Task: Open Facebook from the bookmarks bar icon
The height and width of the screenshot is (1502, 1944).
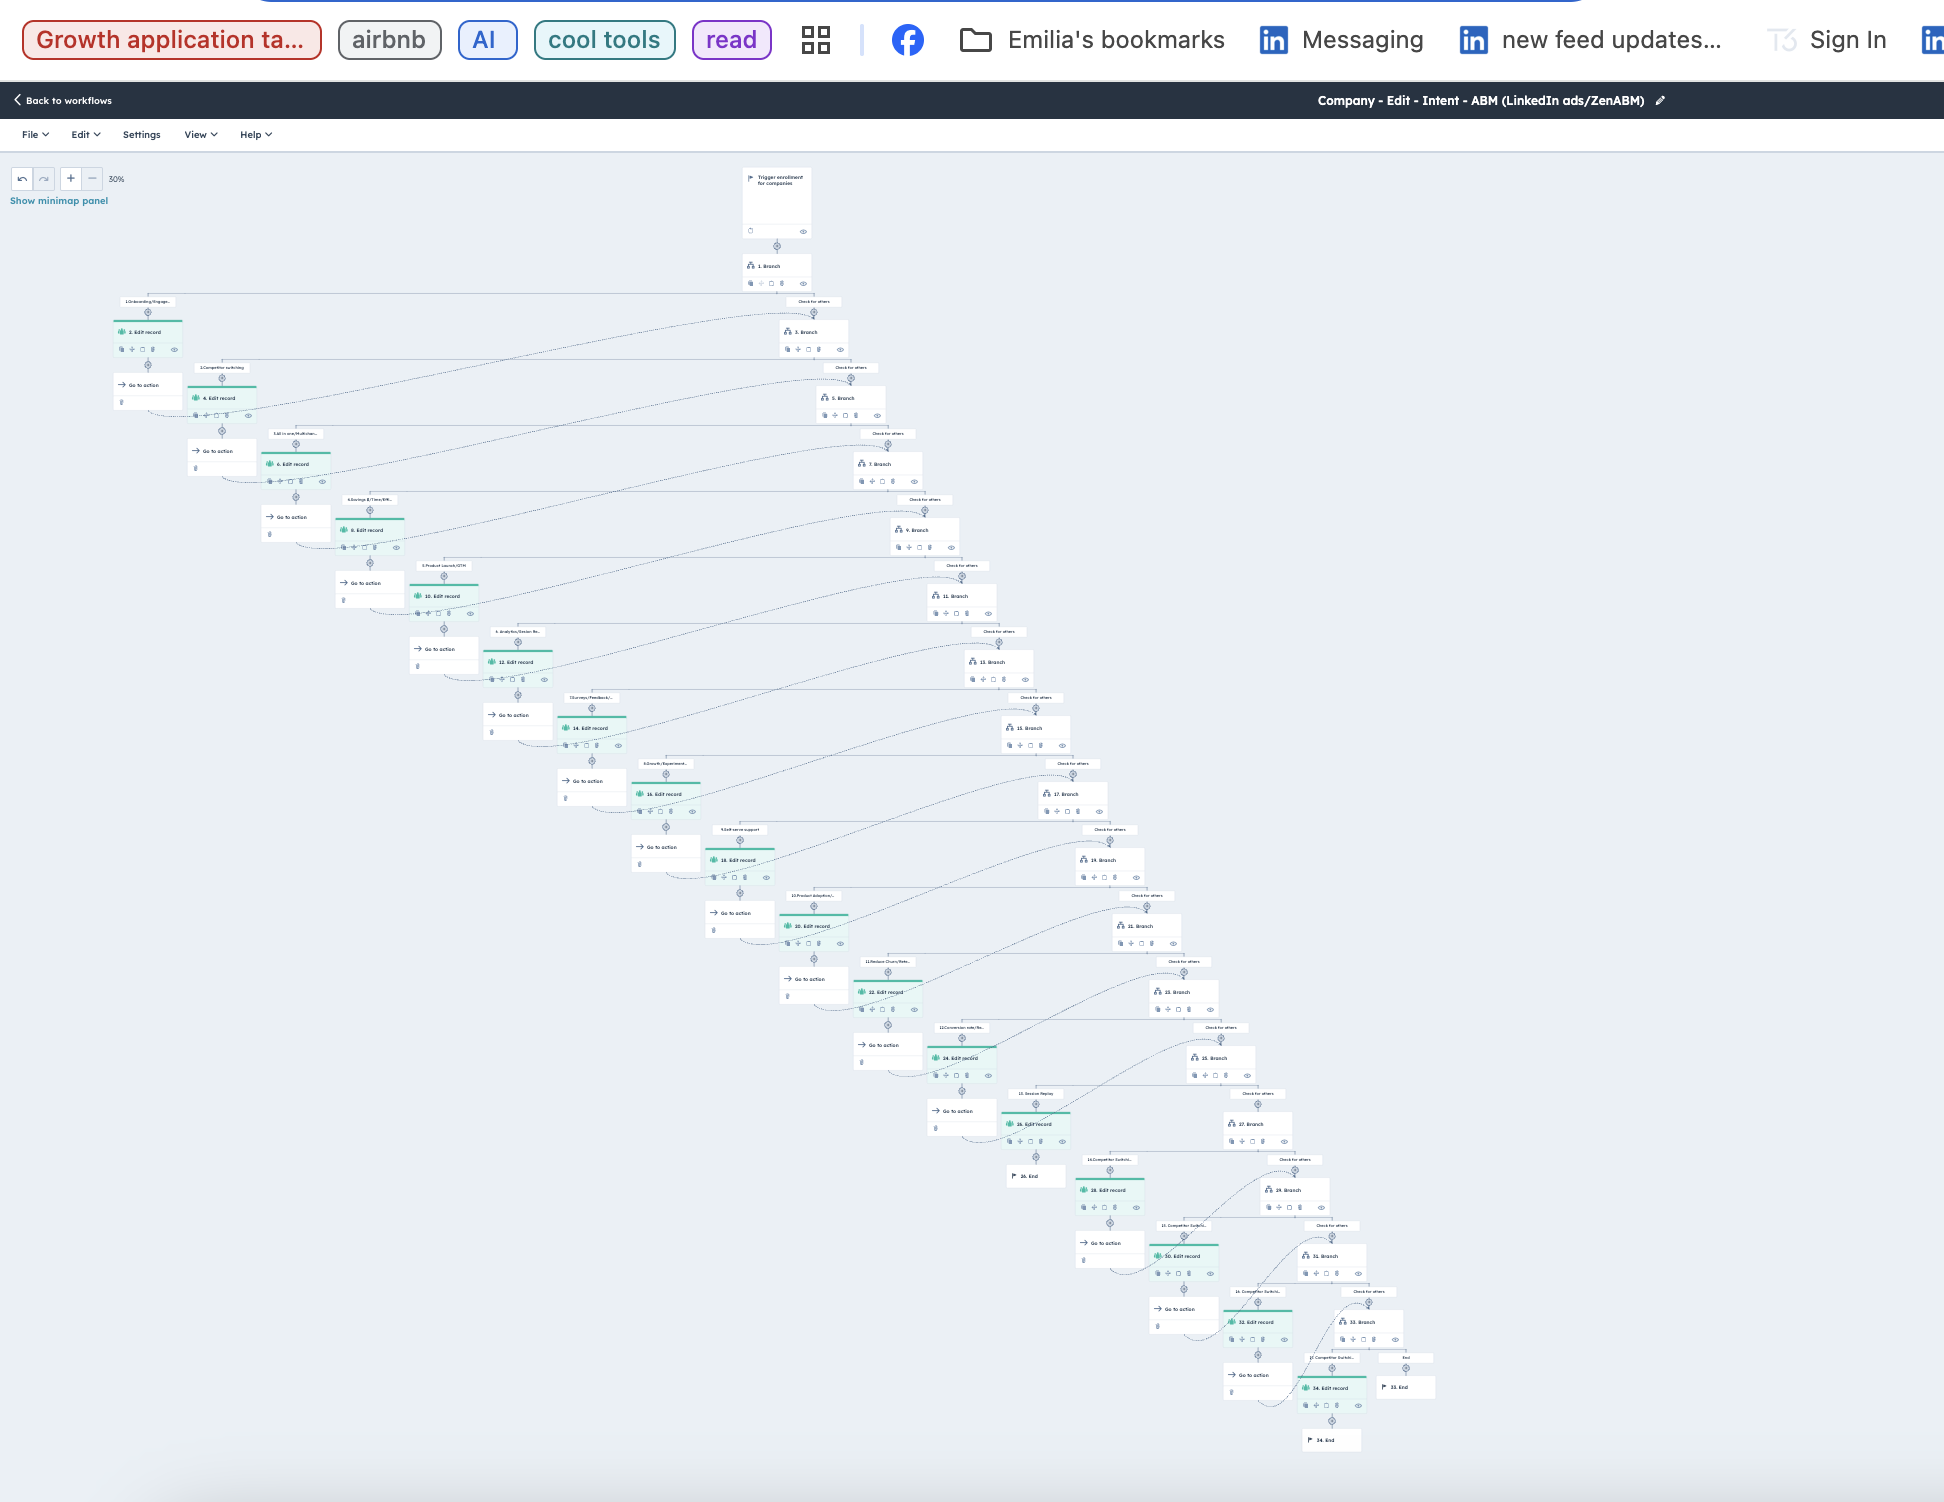Action: (x=907, y=40)
